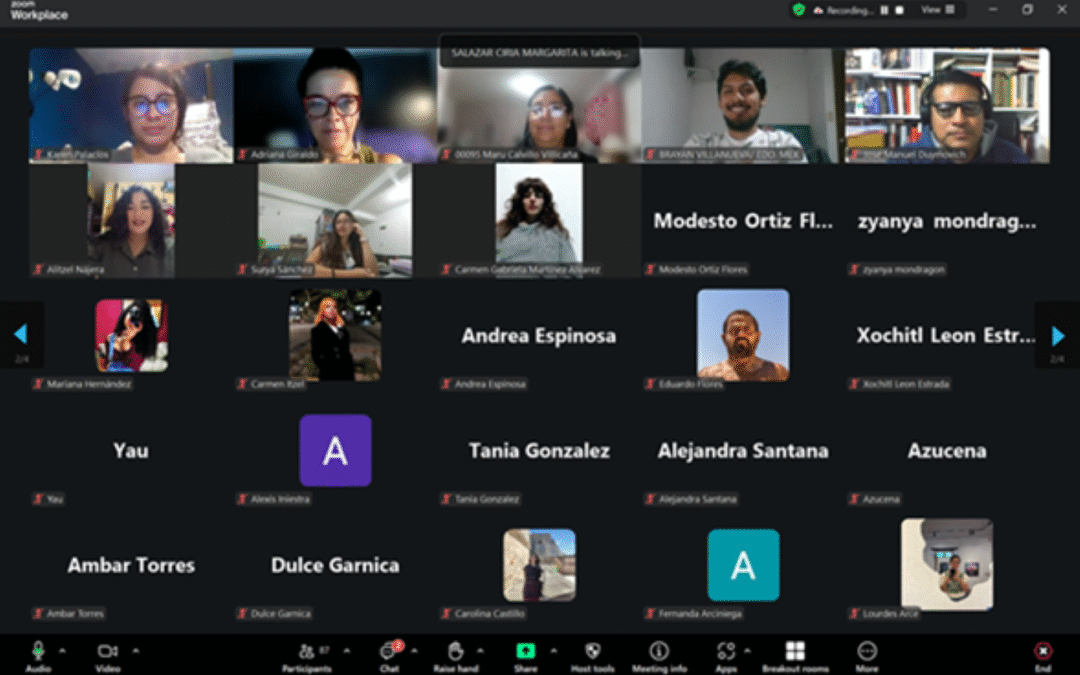Expand the video options arrow
The image size is (1080, 675).
click(136, 650)
